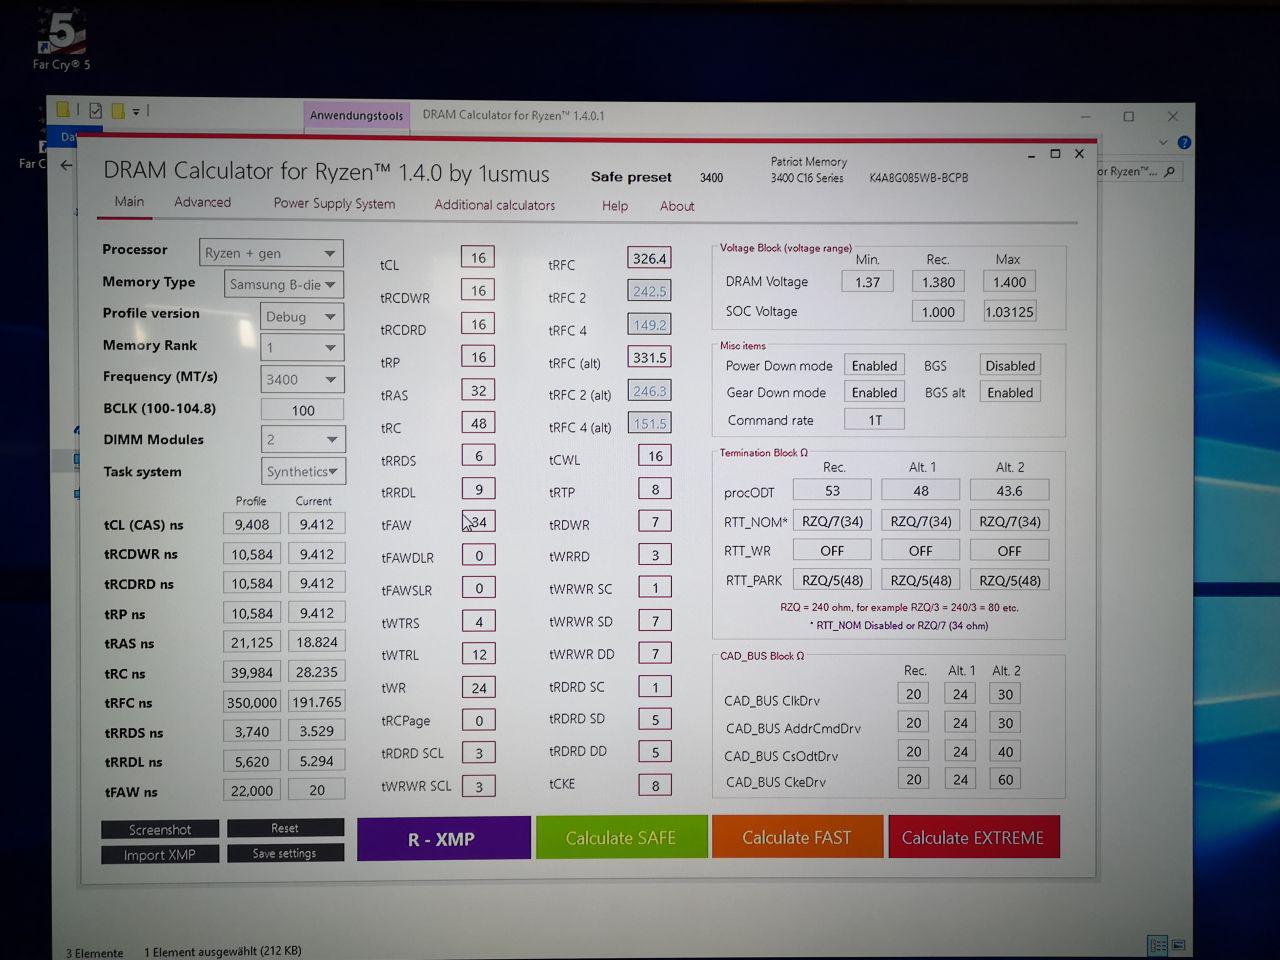The width and height of the screenshot is (1280, 960).
Task: Select the tRCDWR timing value box
Action: click(478, 290)
